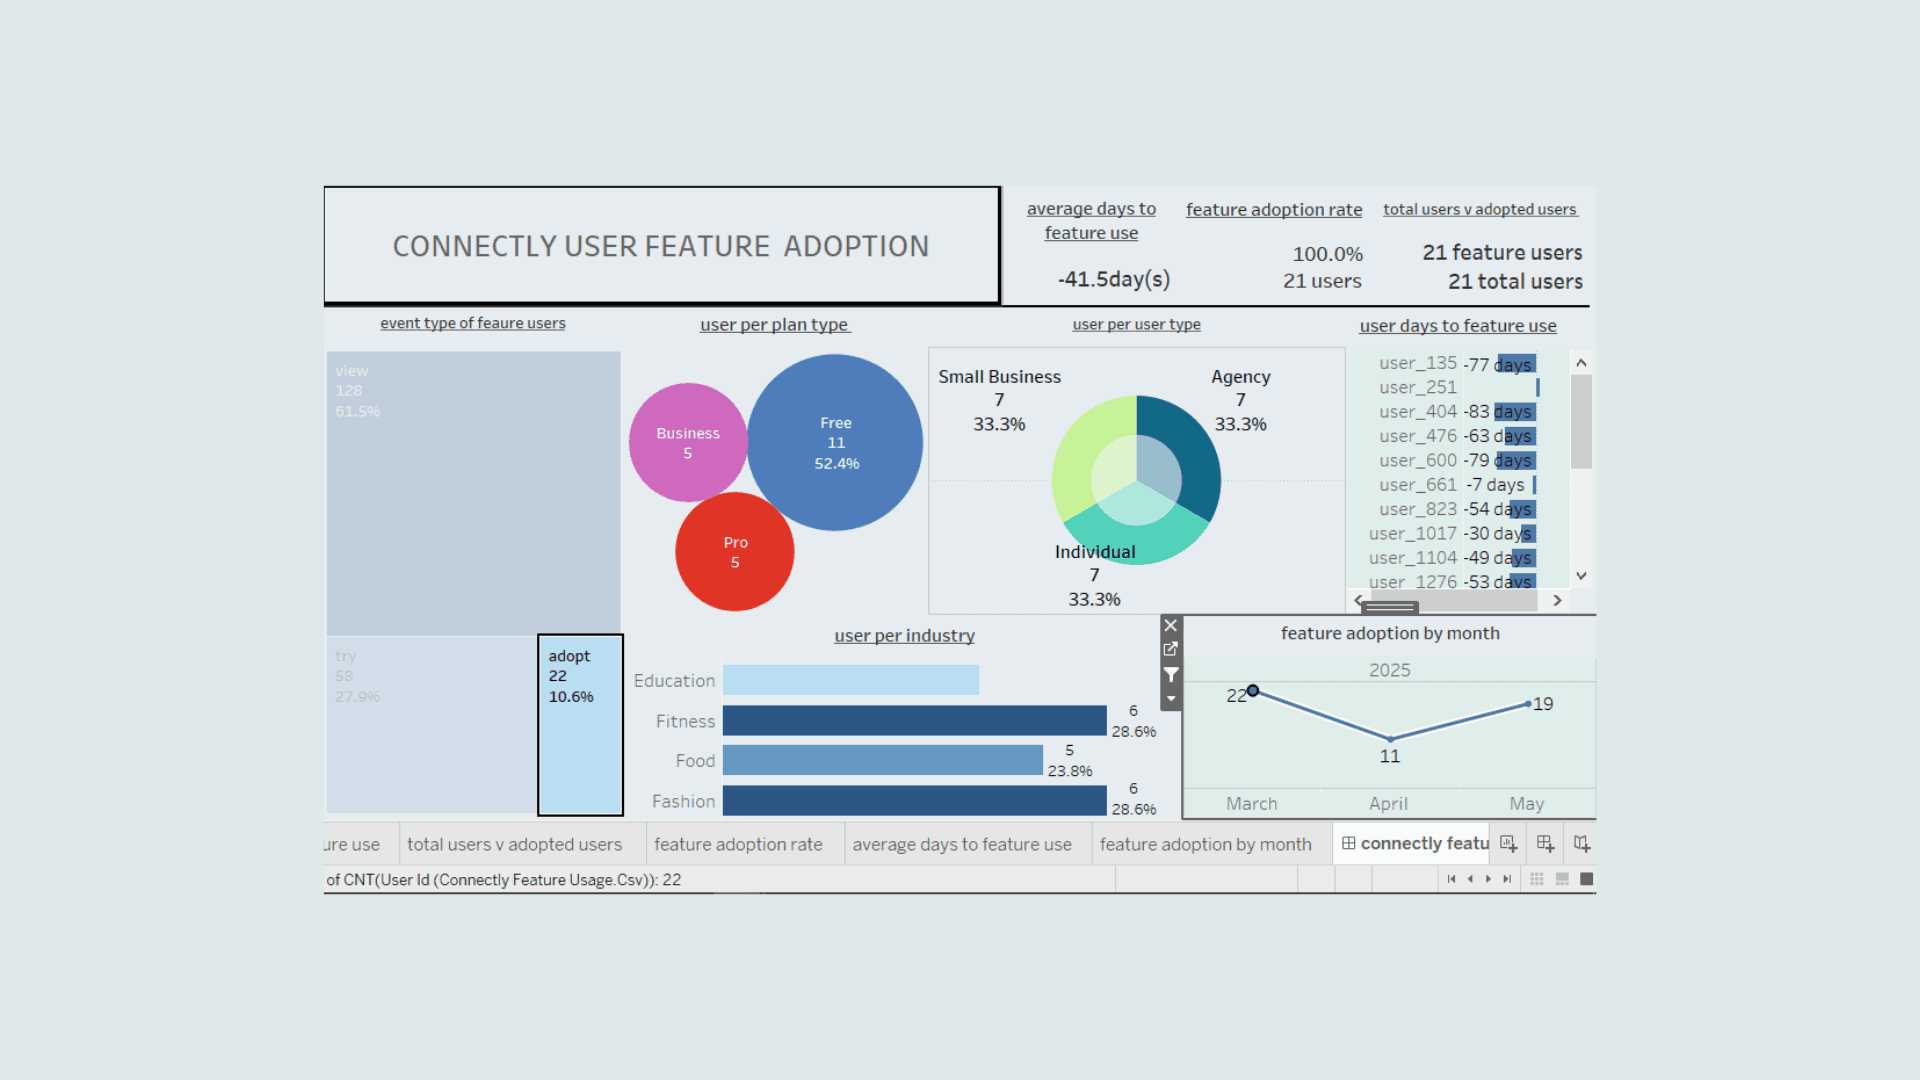Click the right arrow of the horizontal scrollbar
The image size is (1920, 1080).
pyautogui.click(x=1558, y=601)
